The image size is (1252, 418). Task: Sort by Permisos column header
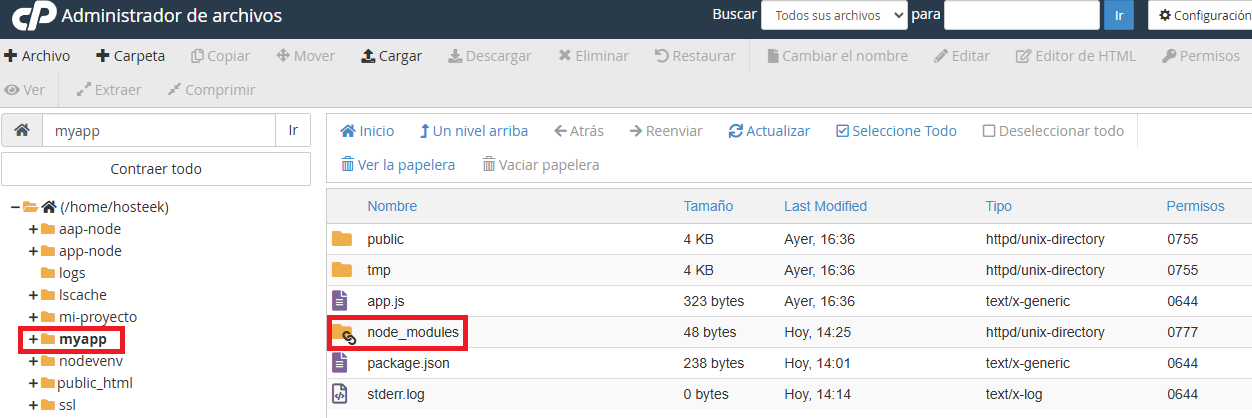click(x=1195, y=206)
